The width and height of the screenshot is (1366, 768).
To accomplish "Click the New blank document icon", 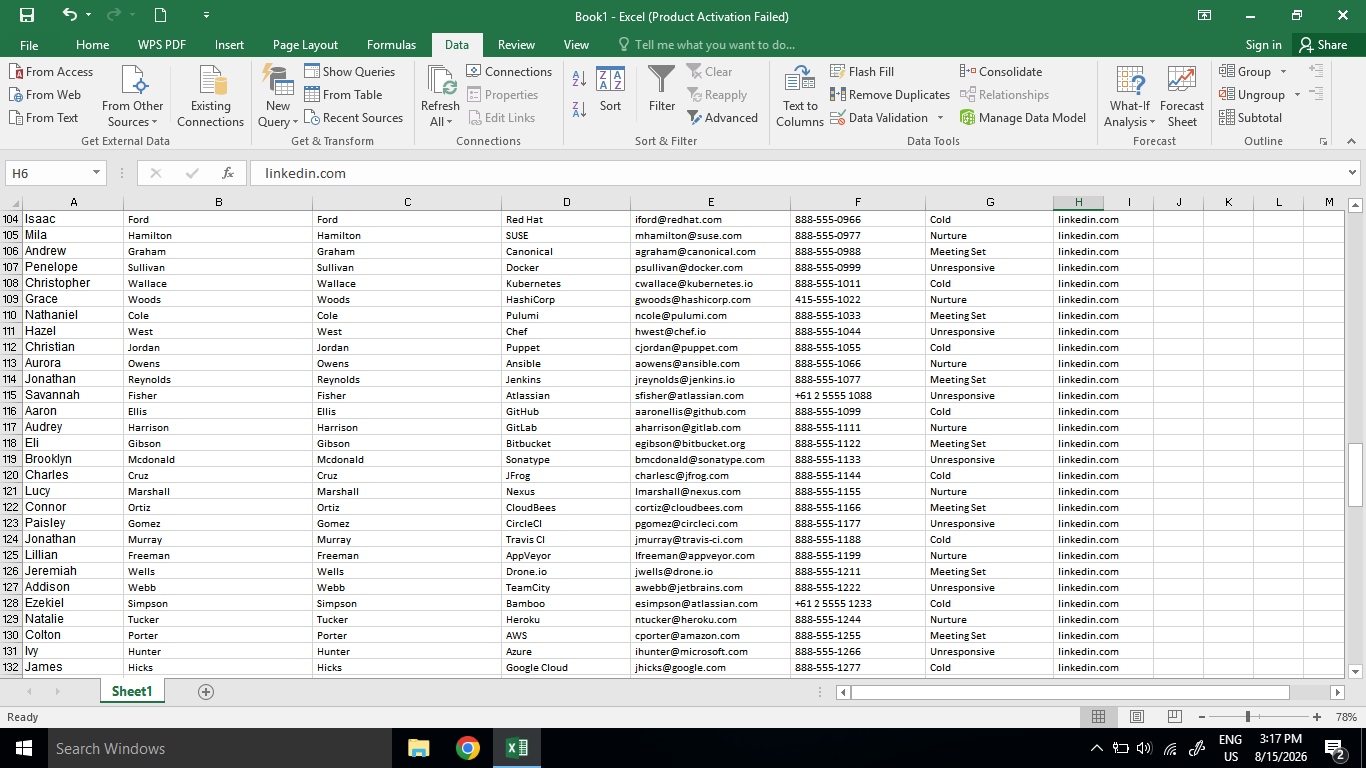I will click(160, 16).
